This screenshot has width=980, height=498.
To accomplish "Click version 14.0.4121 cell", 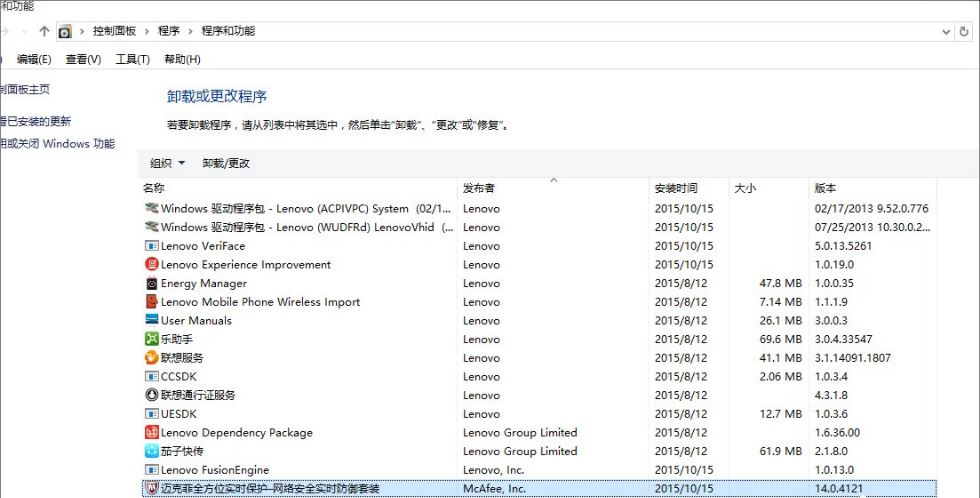I will click(x=839, y=489).
